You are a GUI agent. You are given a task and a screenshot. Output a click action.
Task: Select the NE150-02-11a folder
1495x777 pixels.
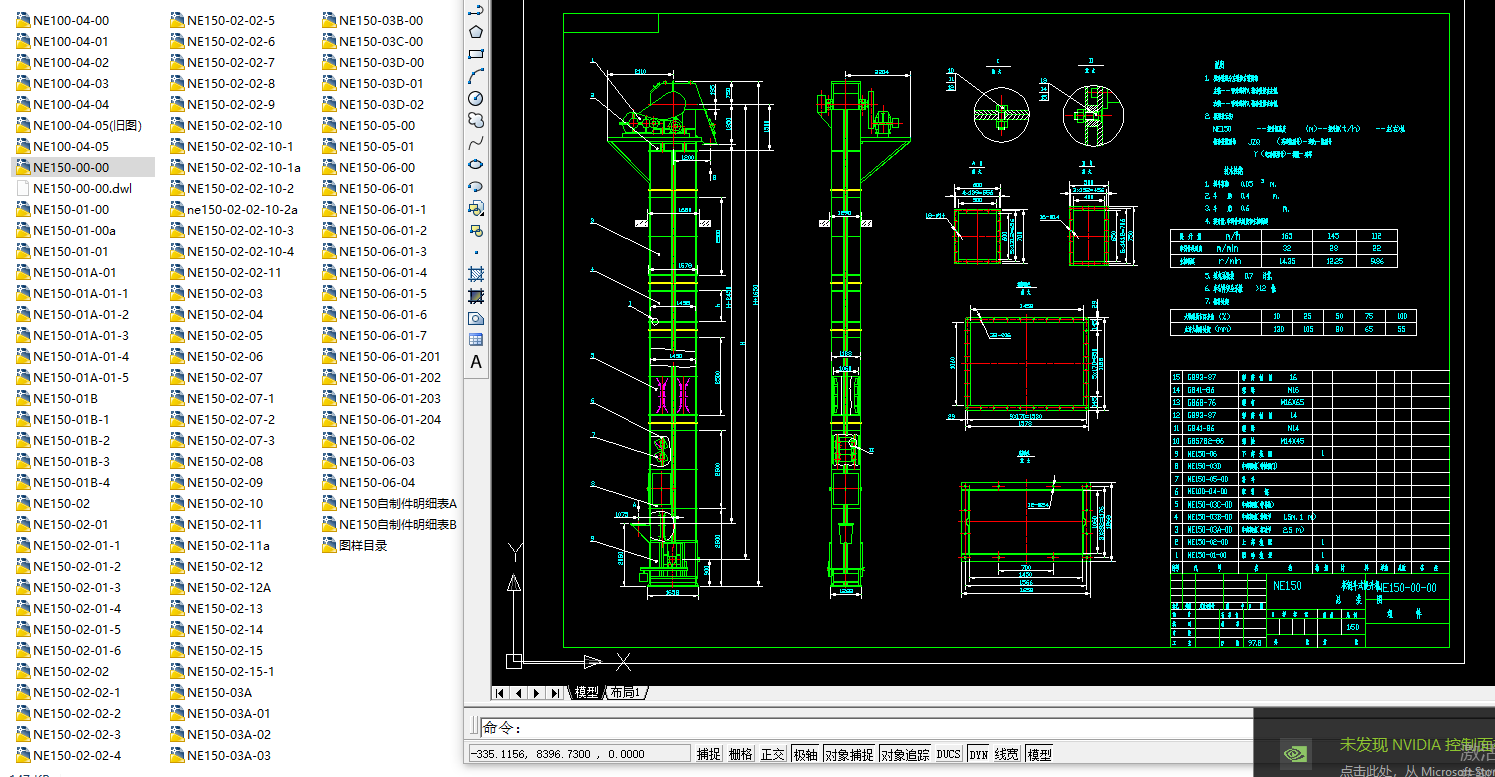[220, 545]
